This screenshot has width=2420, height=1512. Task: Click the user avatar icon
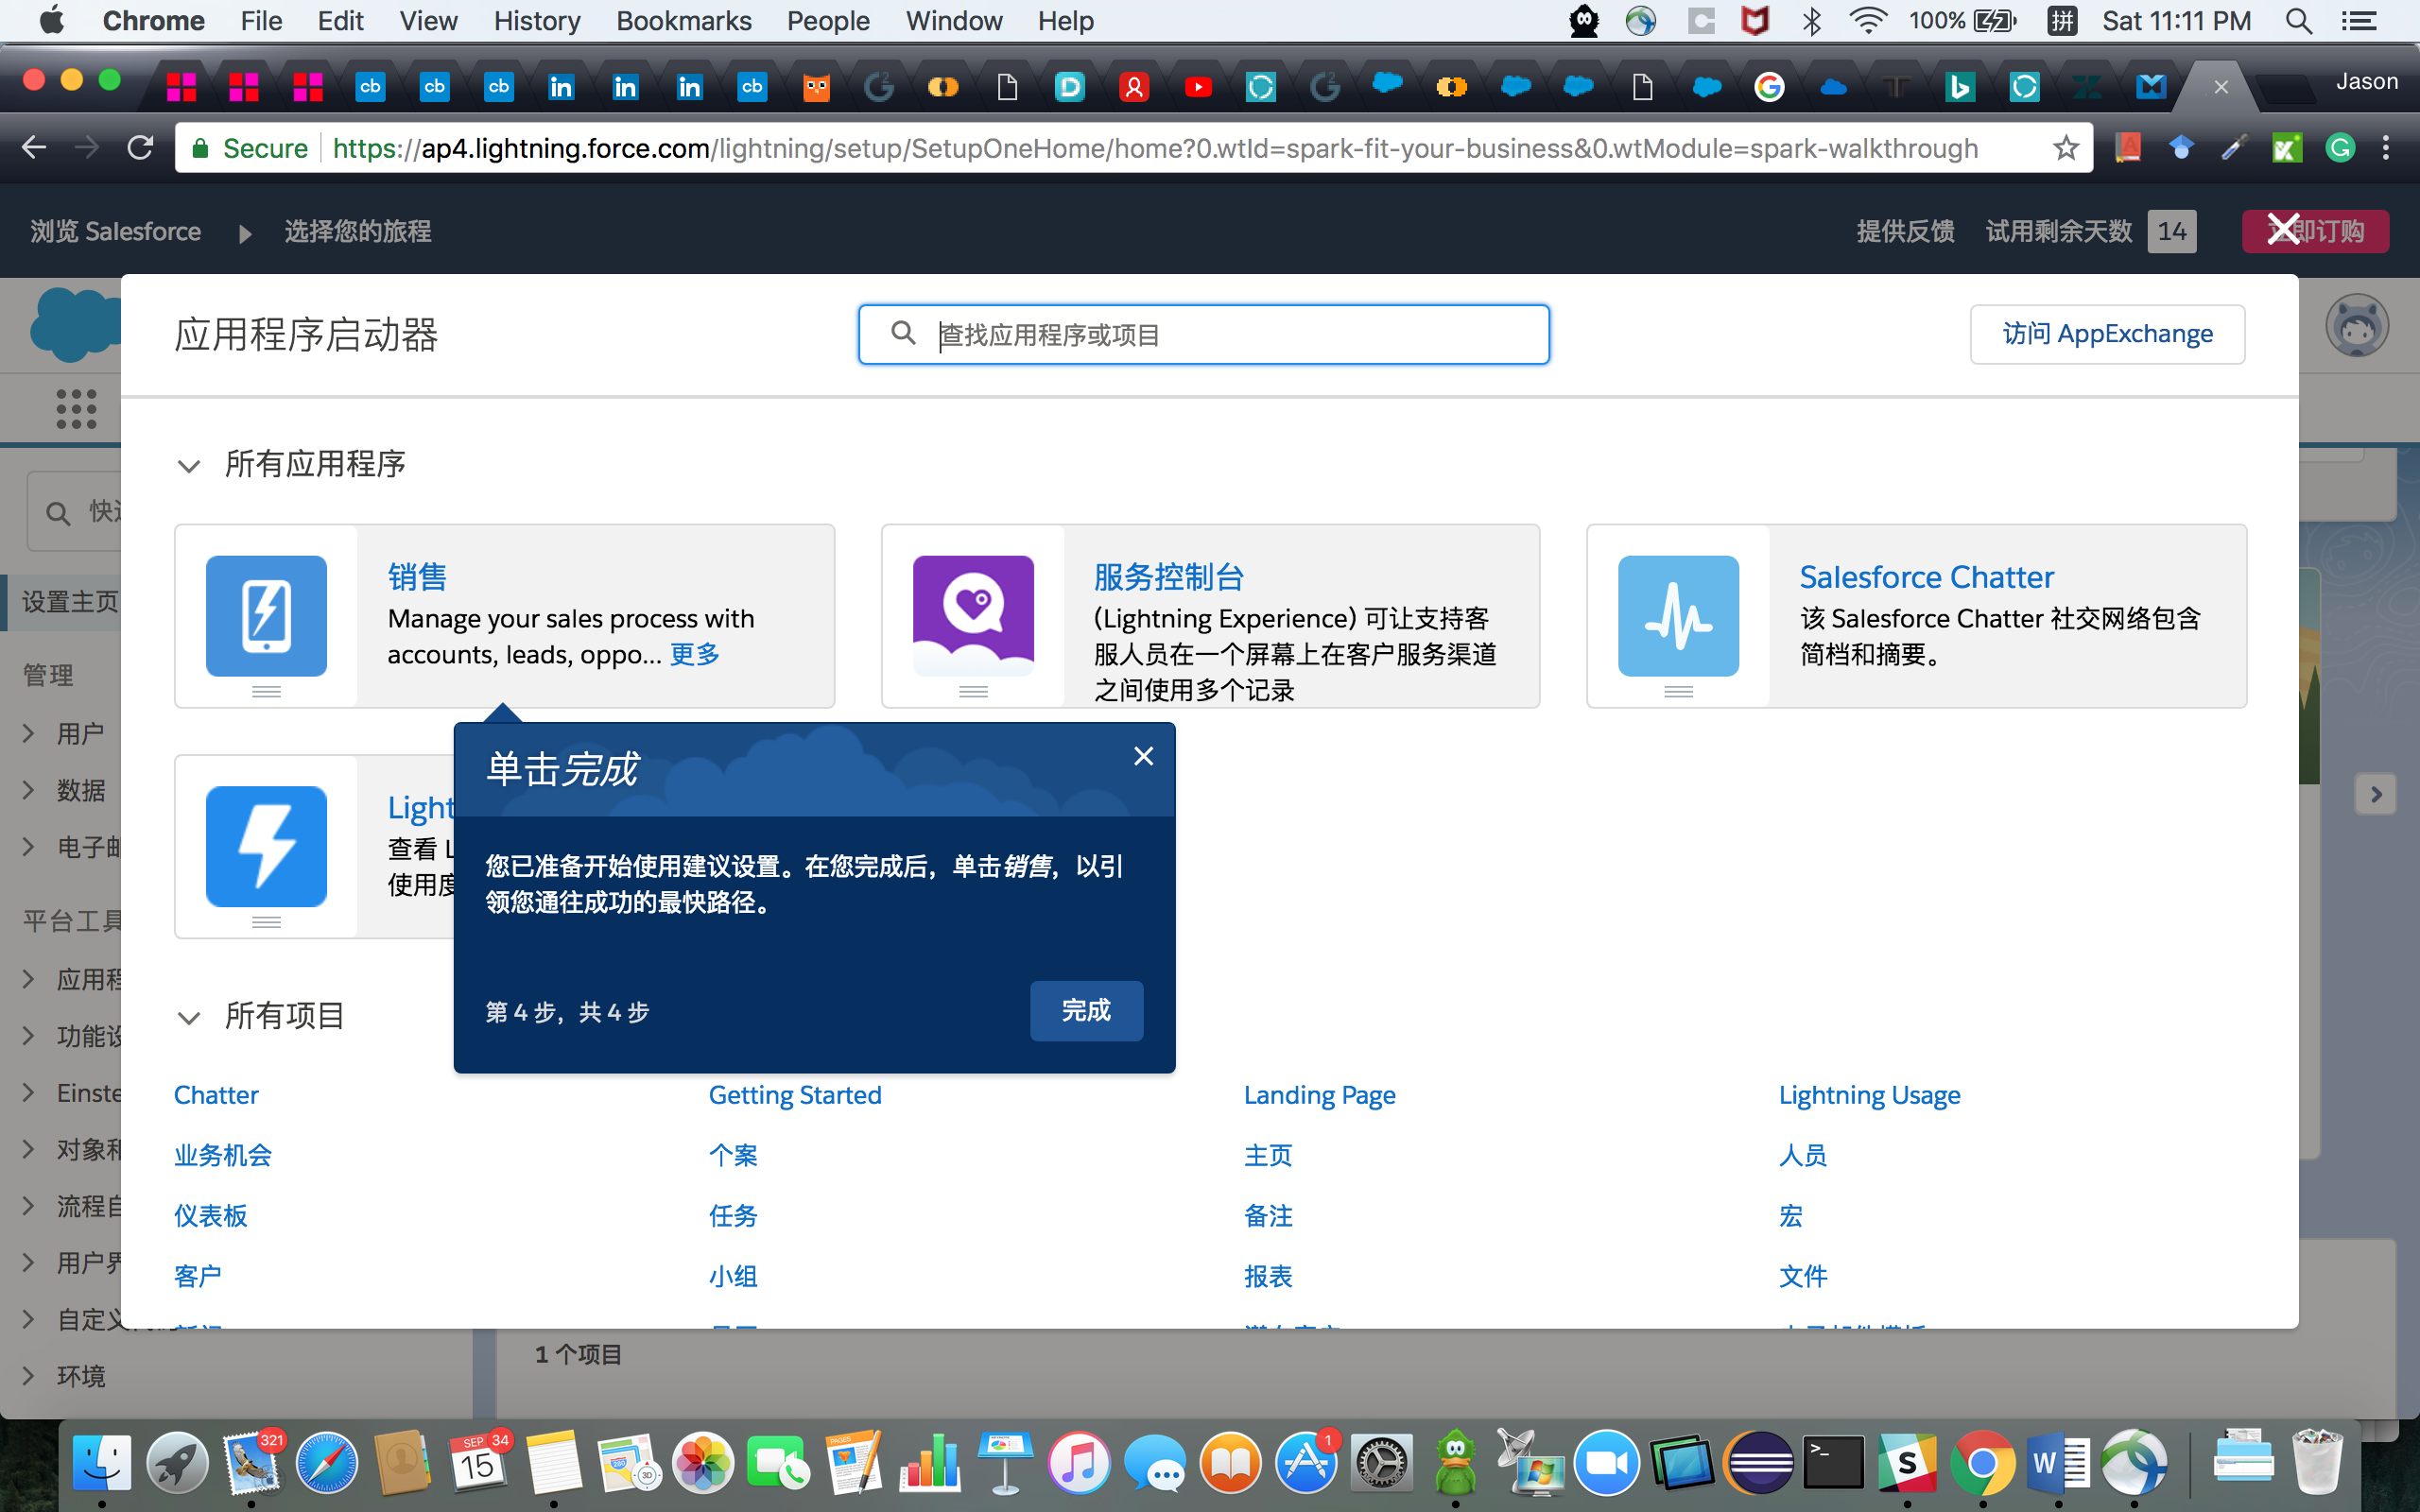(2357, 326)
